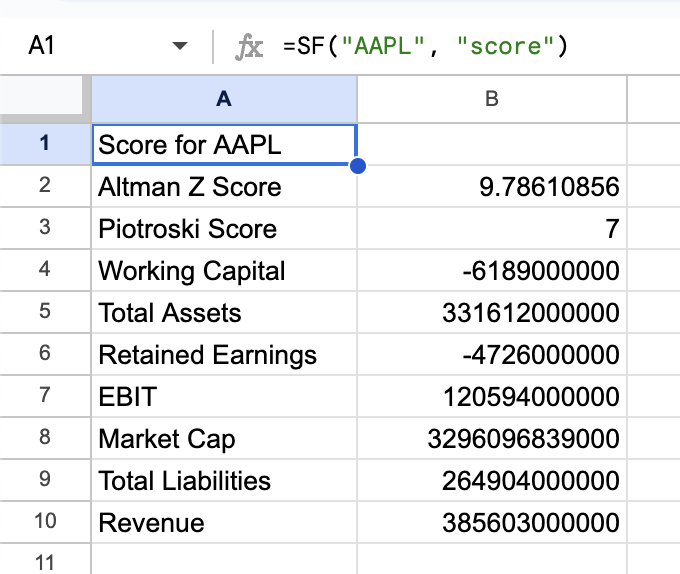Click the blue fill handle on A1
Screen dimensions: 680x574
357,166
